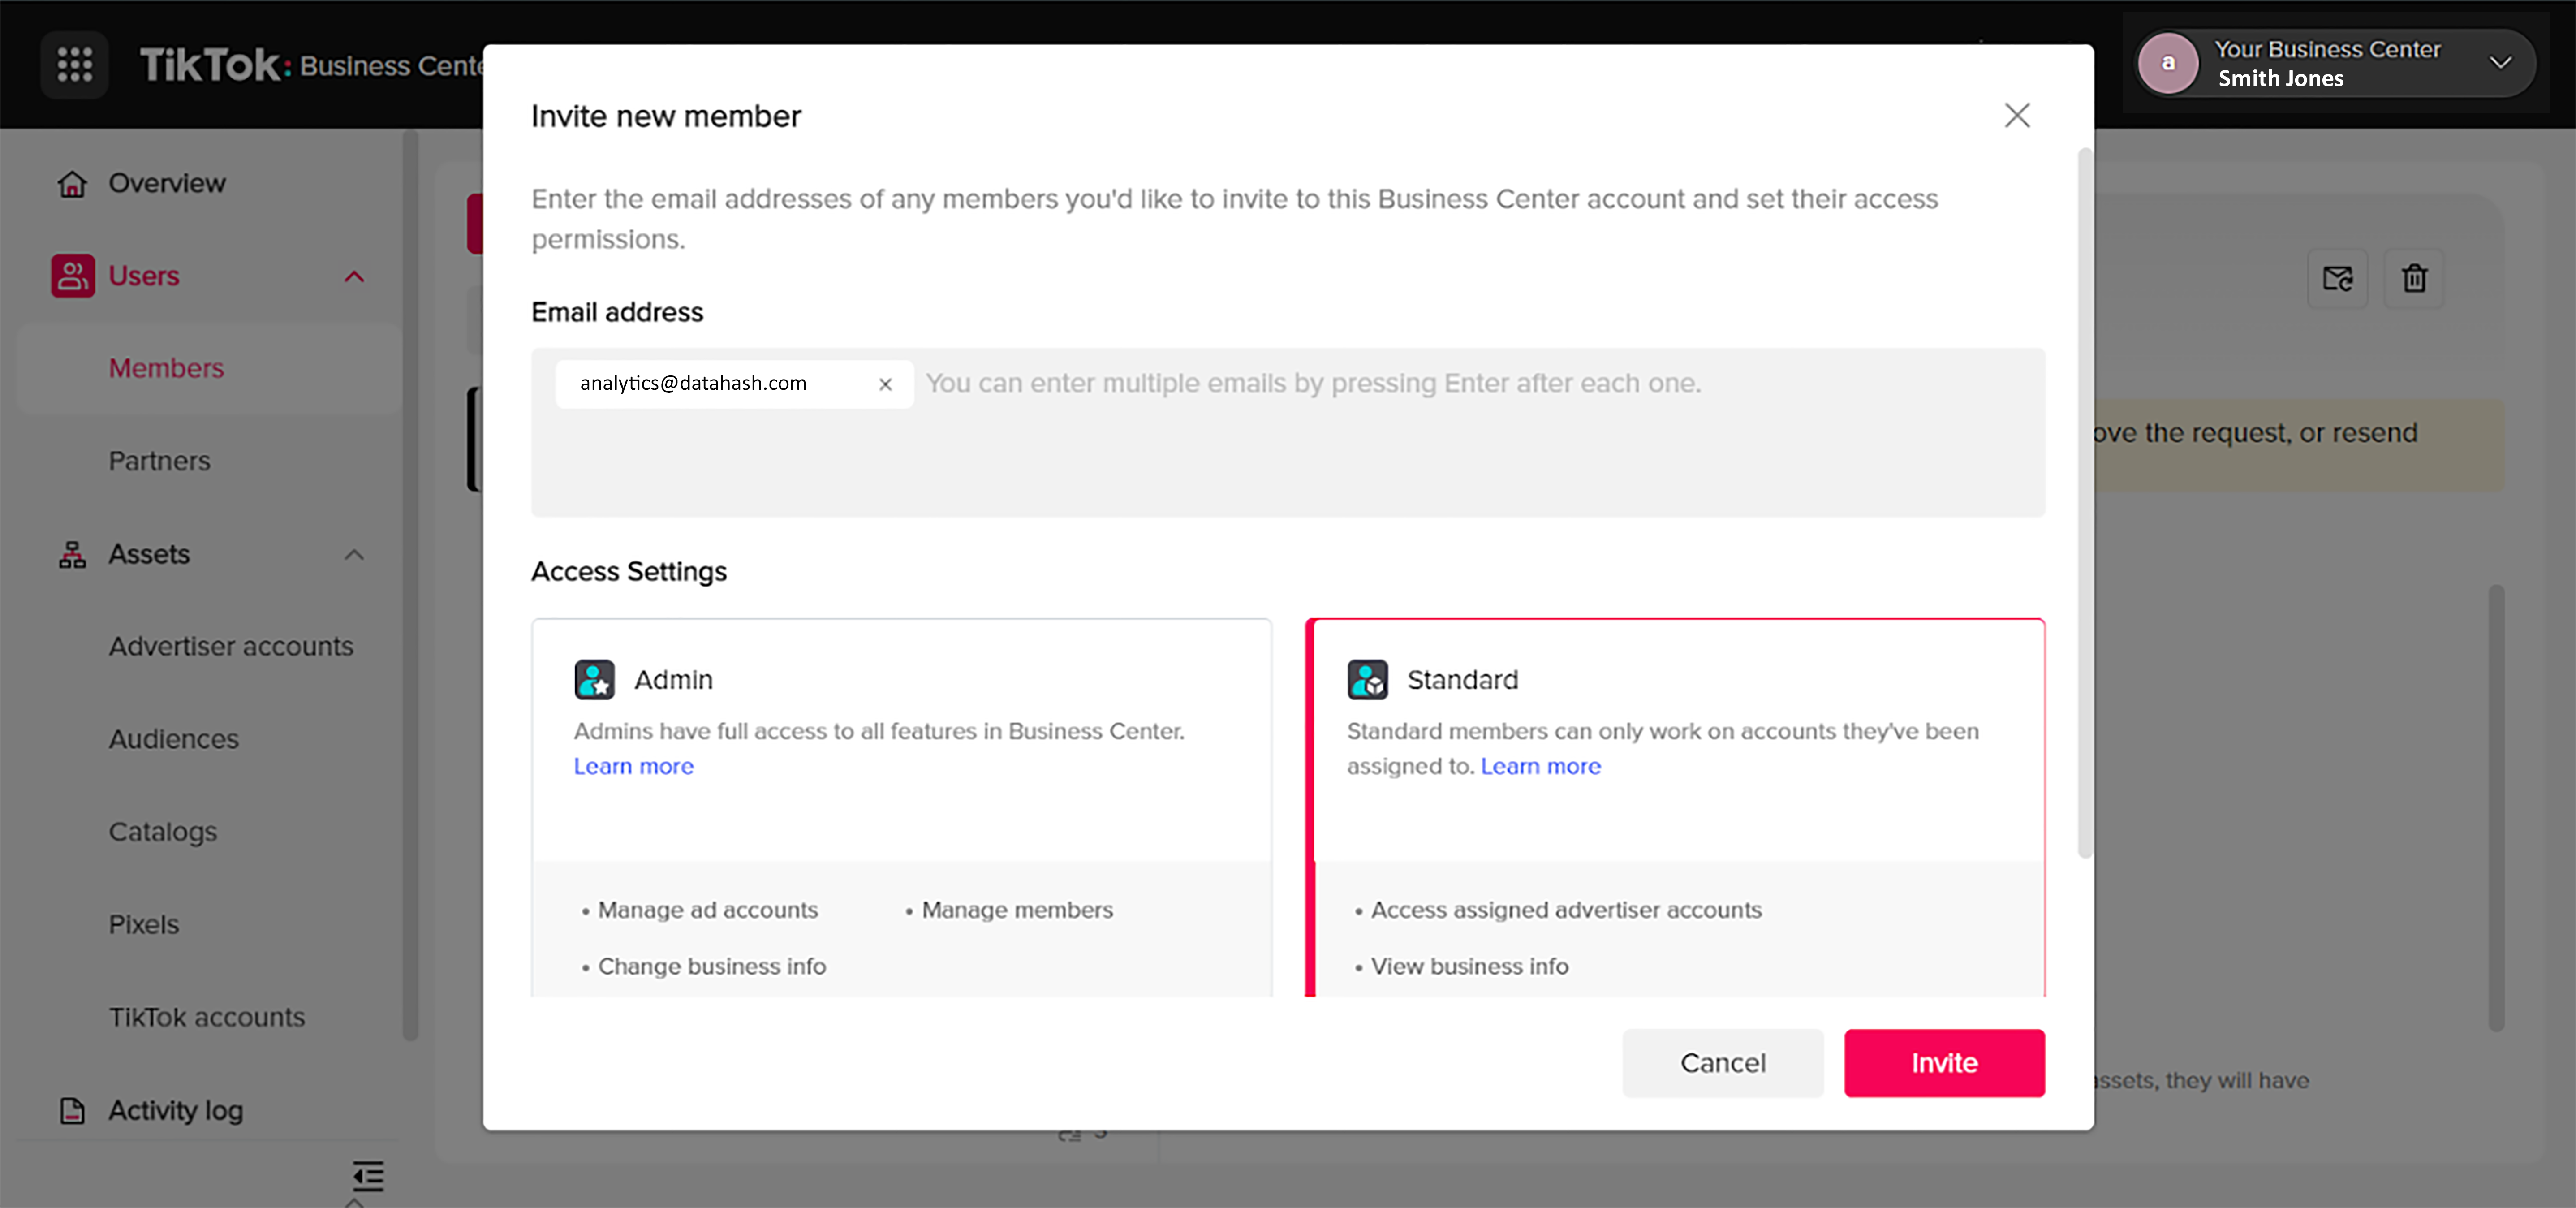Select the Admin access card
Image resolution: width=2576 pixels, height=1208 pixels.
pyautogui.click(x=901, y=808)
